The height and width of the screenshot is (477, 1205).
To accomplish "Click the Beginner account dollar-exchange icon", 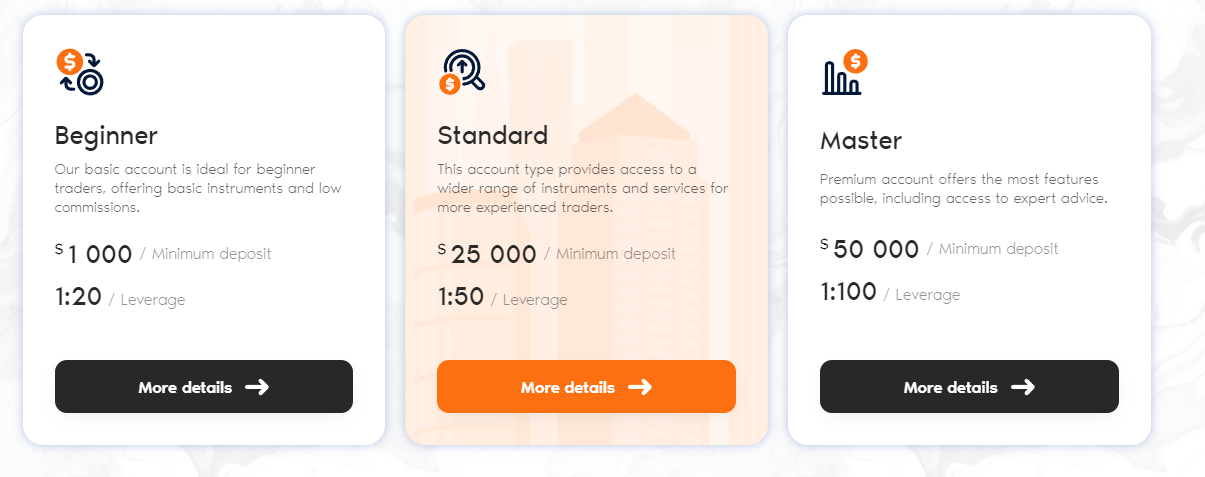I will (80, 72).
